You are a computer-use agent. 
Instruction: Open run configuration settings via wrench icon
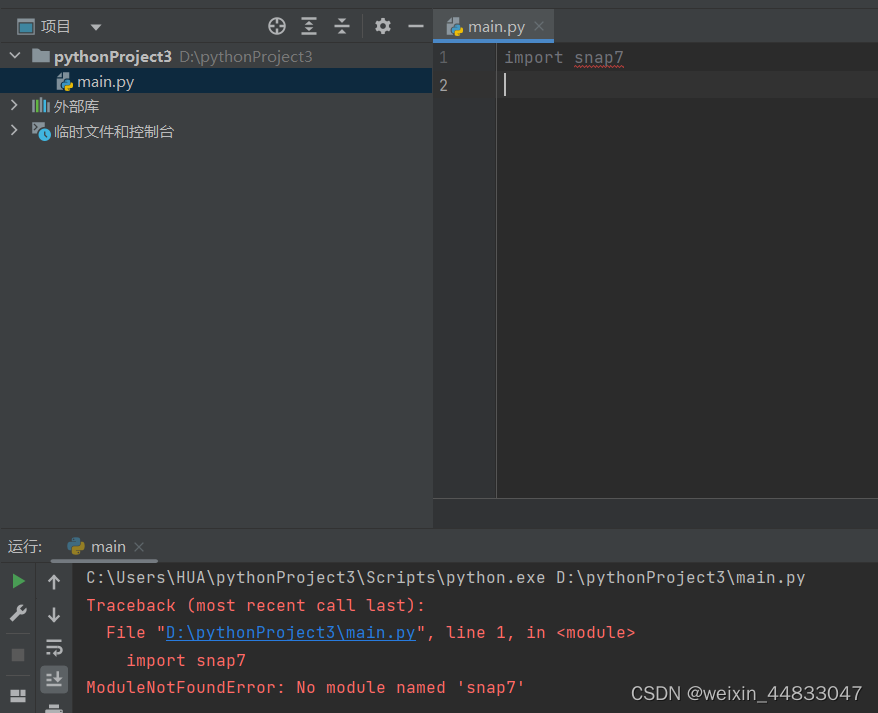click(18, 612)
